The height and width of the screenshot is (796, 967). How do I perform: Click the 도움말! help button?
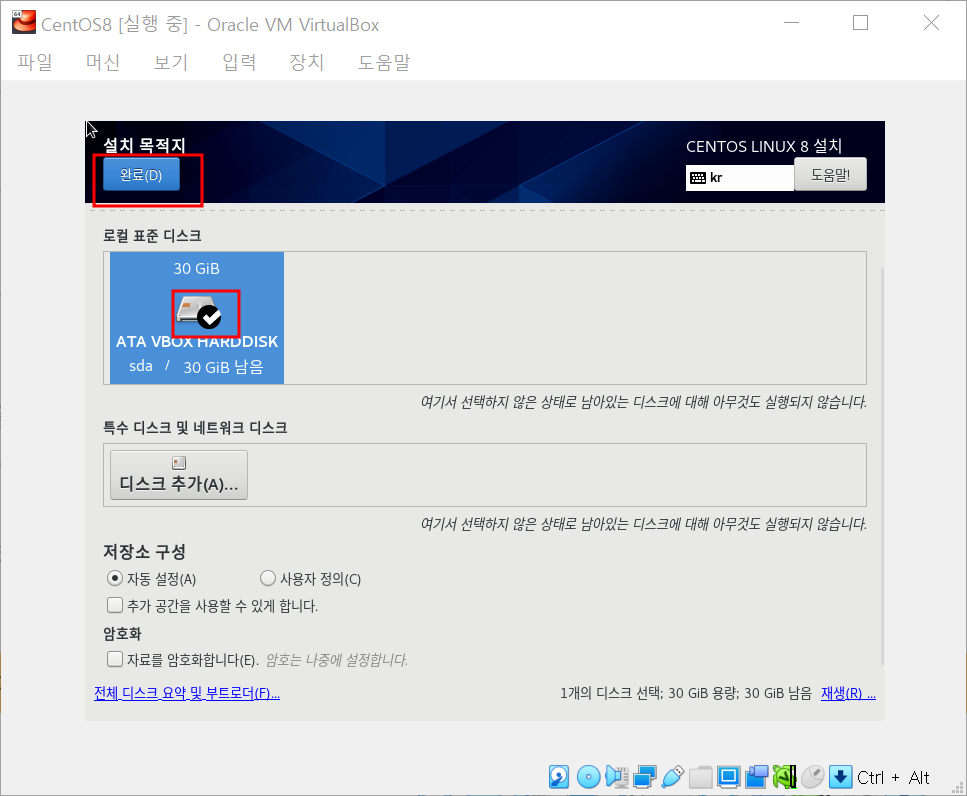pyautogui.click(x=830, y=175)
